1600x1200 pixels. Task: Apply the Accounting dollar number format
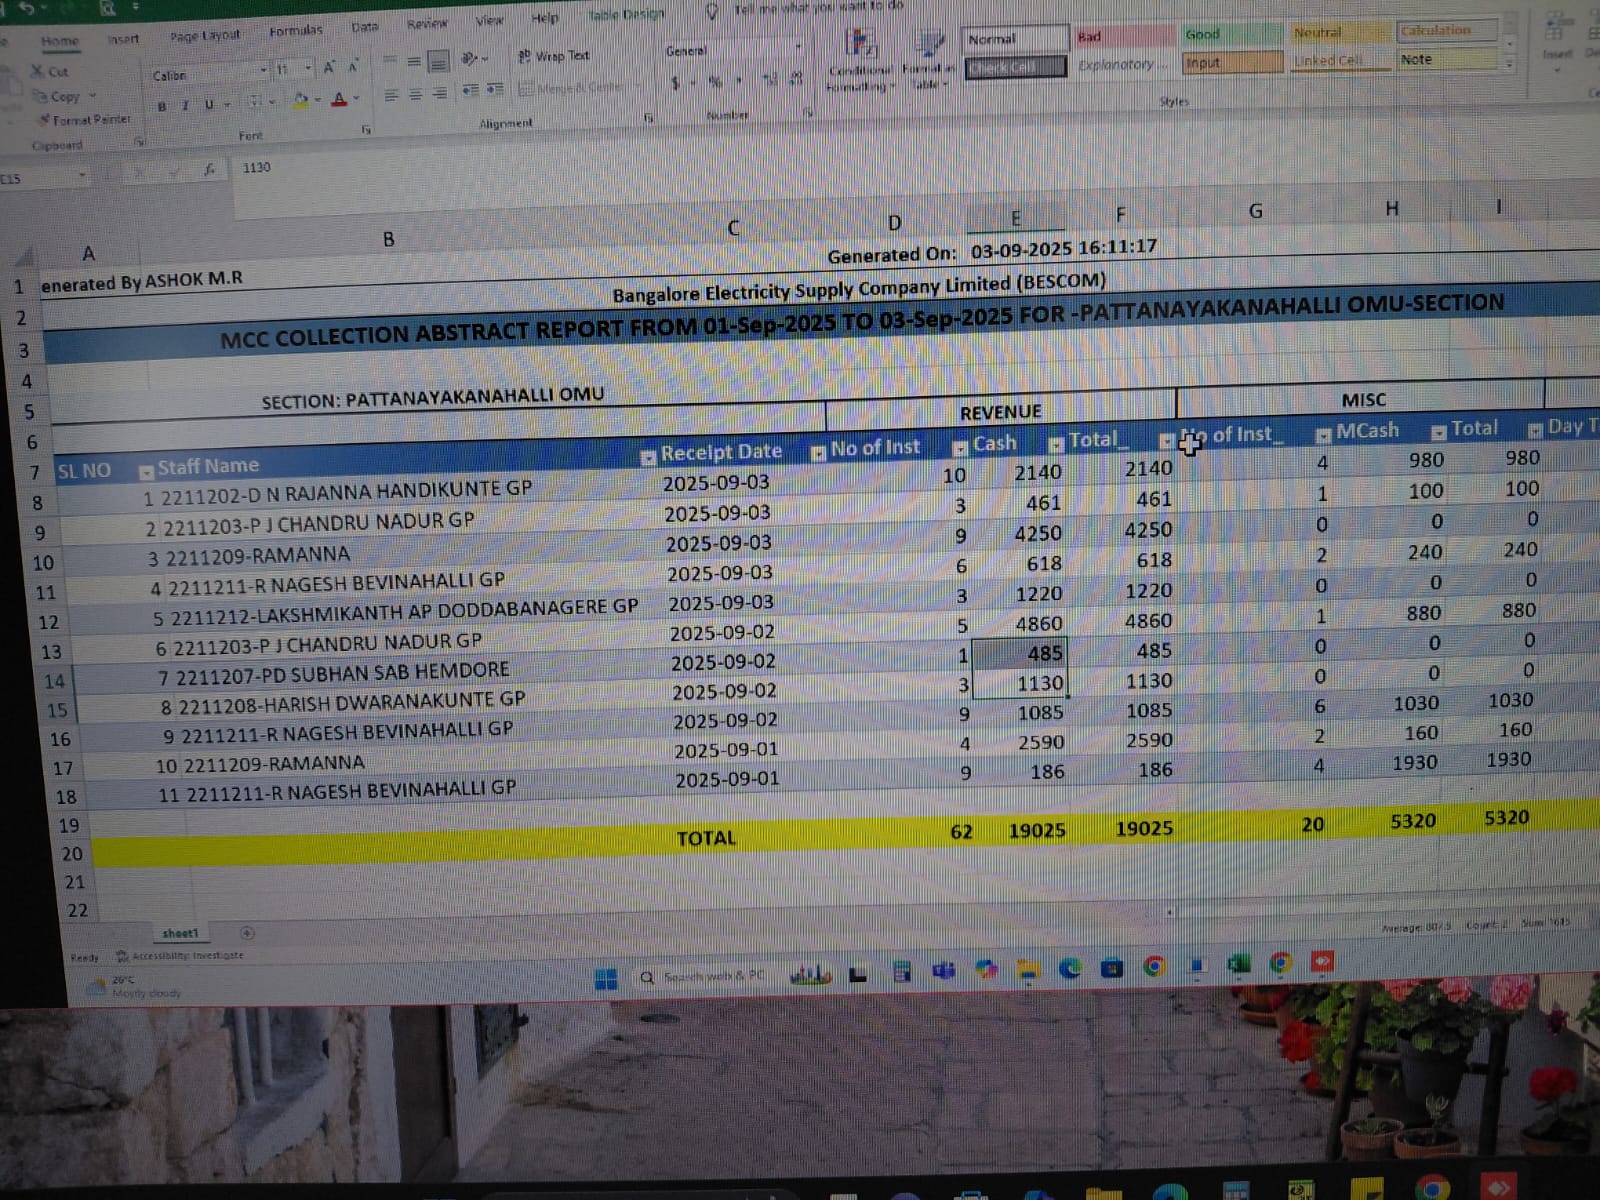click(x=676, y=83)
